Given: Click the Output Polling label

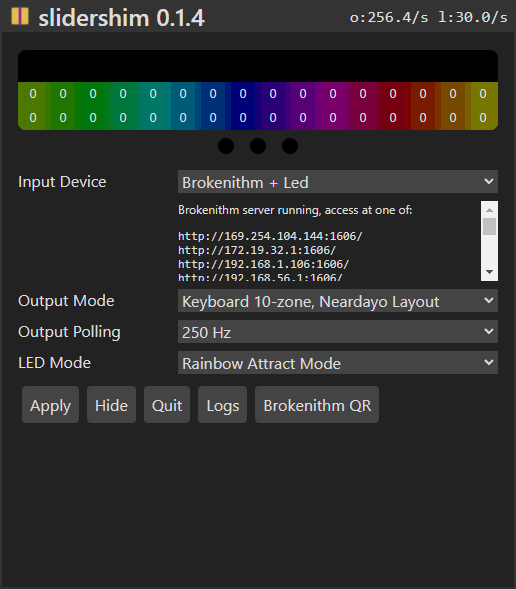Looking at the screenshot, I should click(x=69, y=332).
